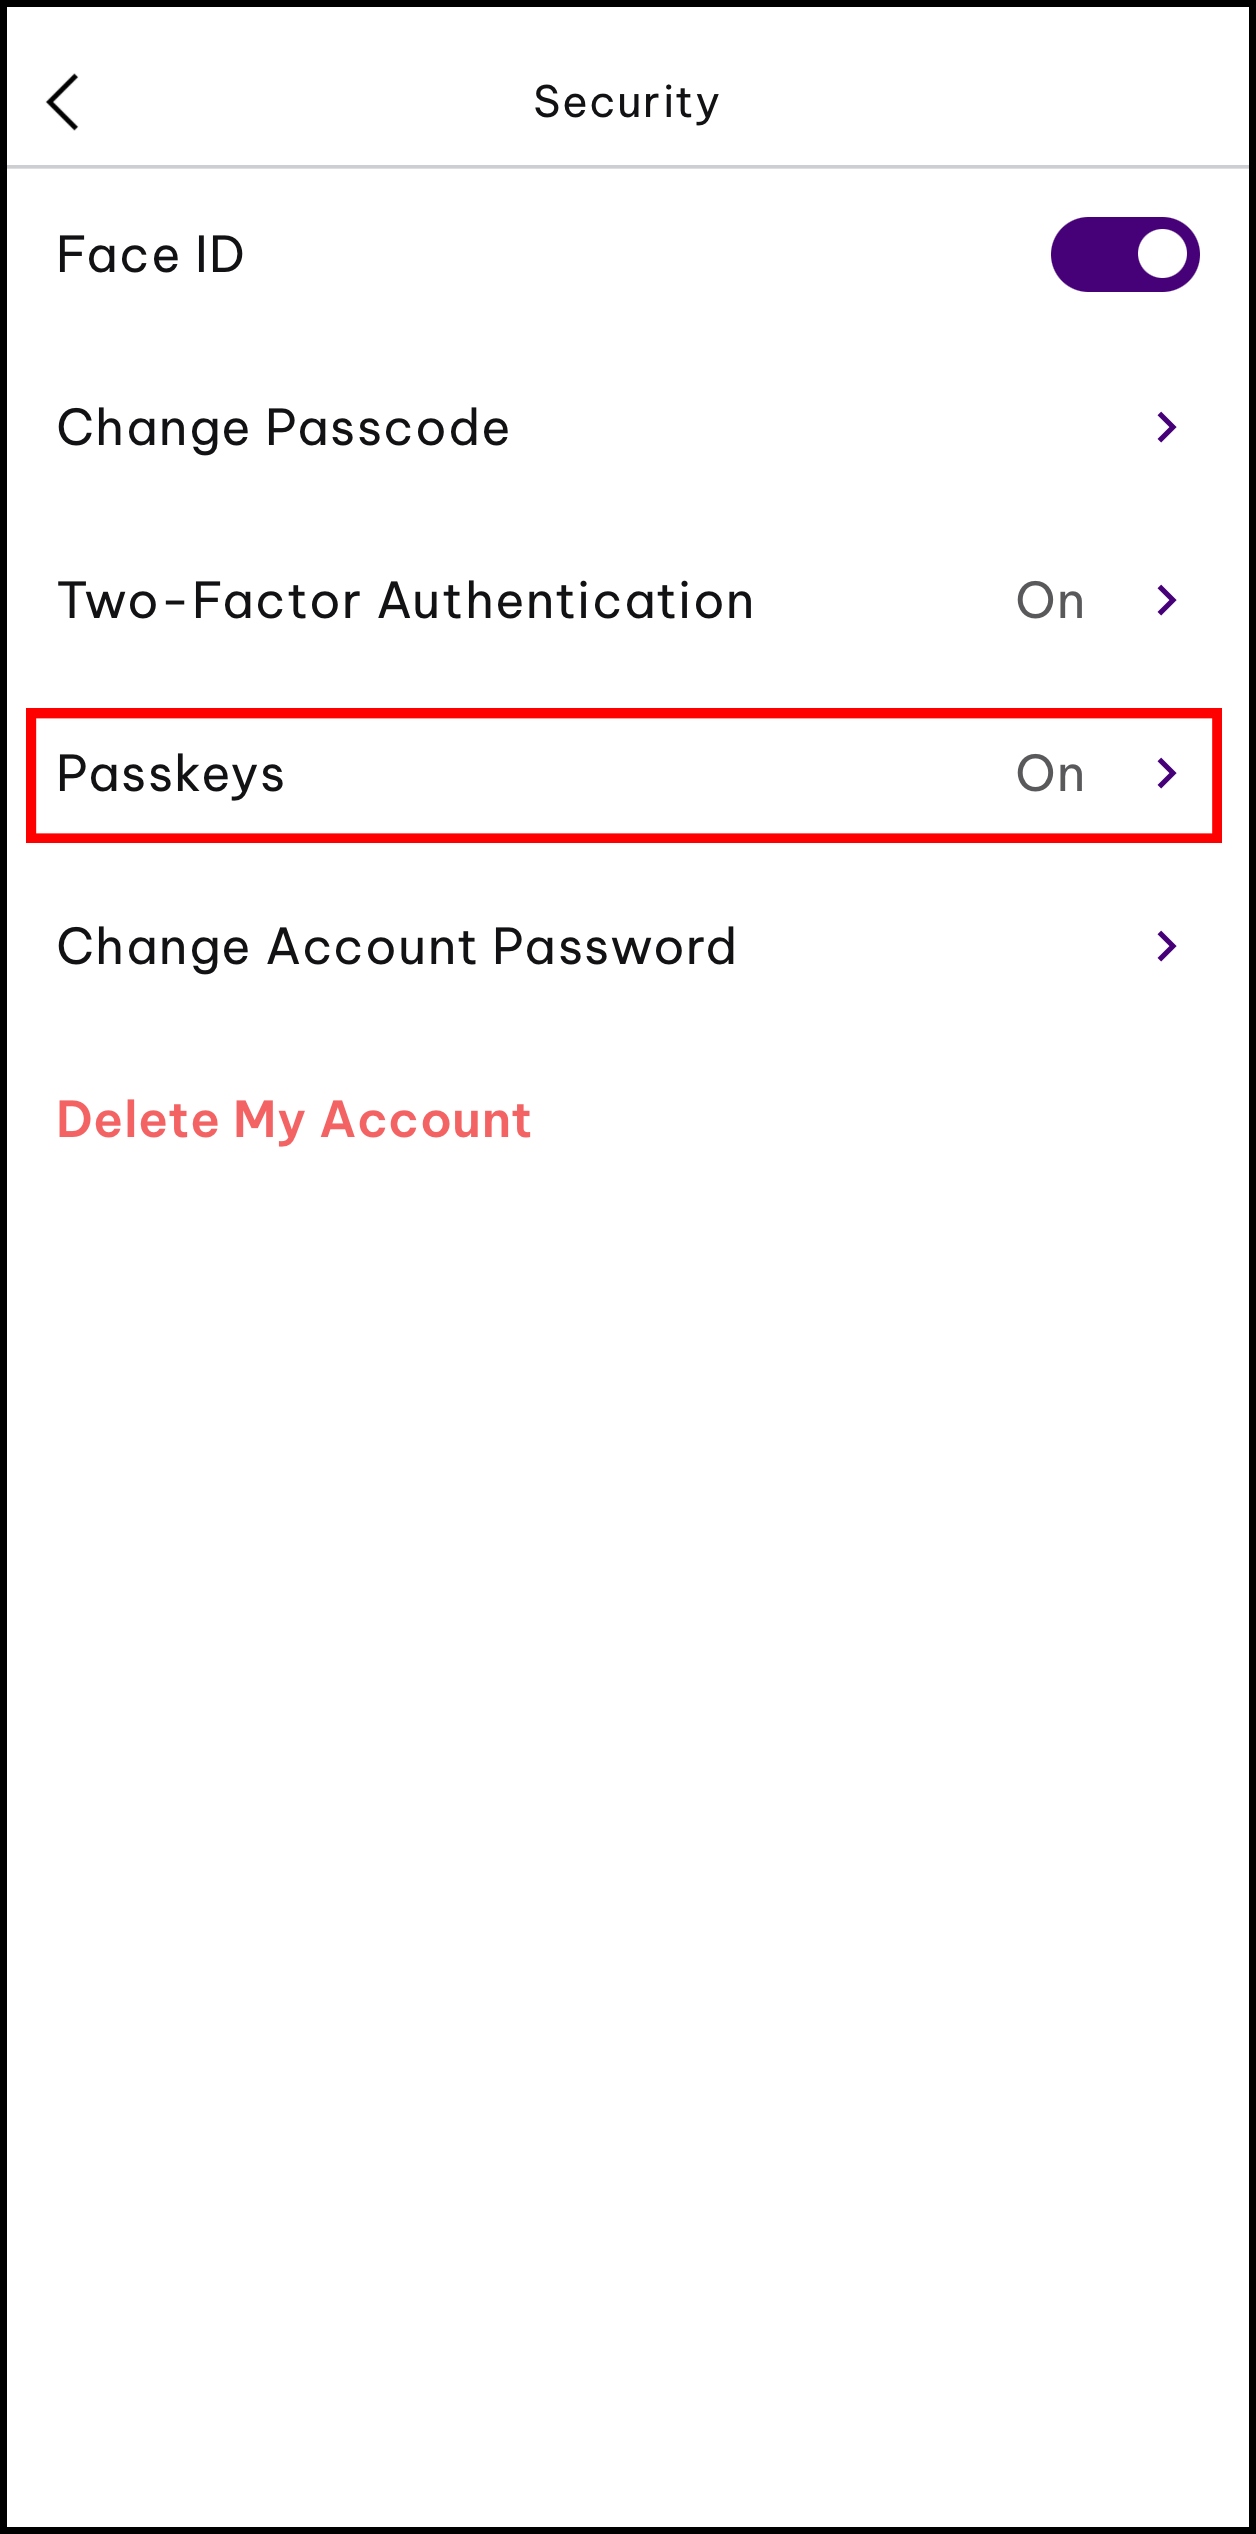
Task: Tap the Face ID label text
Action: (x=151, y=255)
